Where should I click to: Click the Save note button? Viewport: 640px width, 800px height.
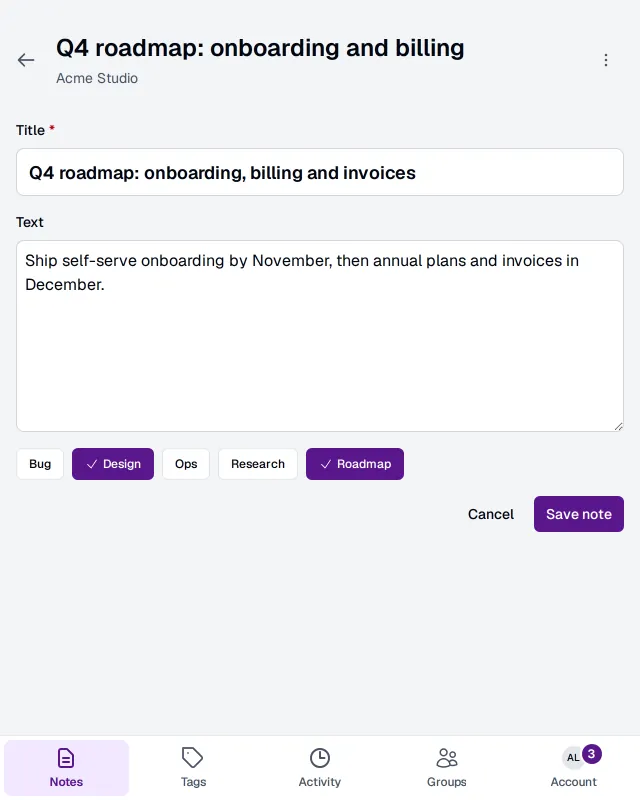(579, 514)
